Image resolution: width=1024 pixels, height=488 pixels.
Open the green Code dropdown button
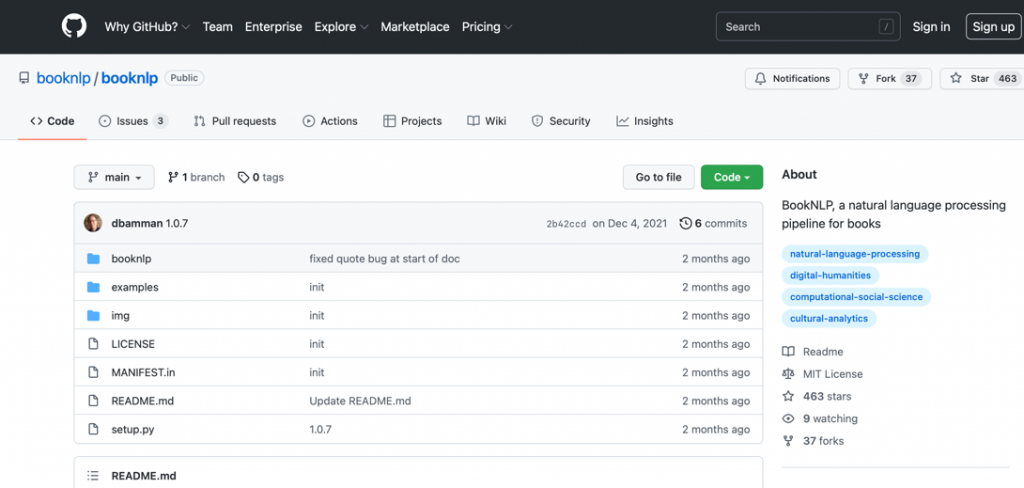point(731,177)
